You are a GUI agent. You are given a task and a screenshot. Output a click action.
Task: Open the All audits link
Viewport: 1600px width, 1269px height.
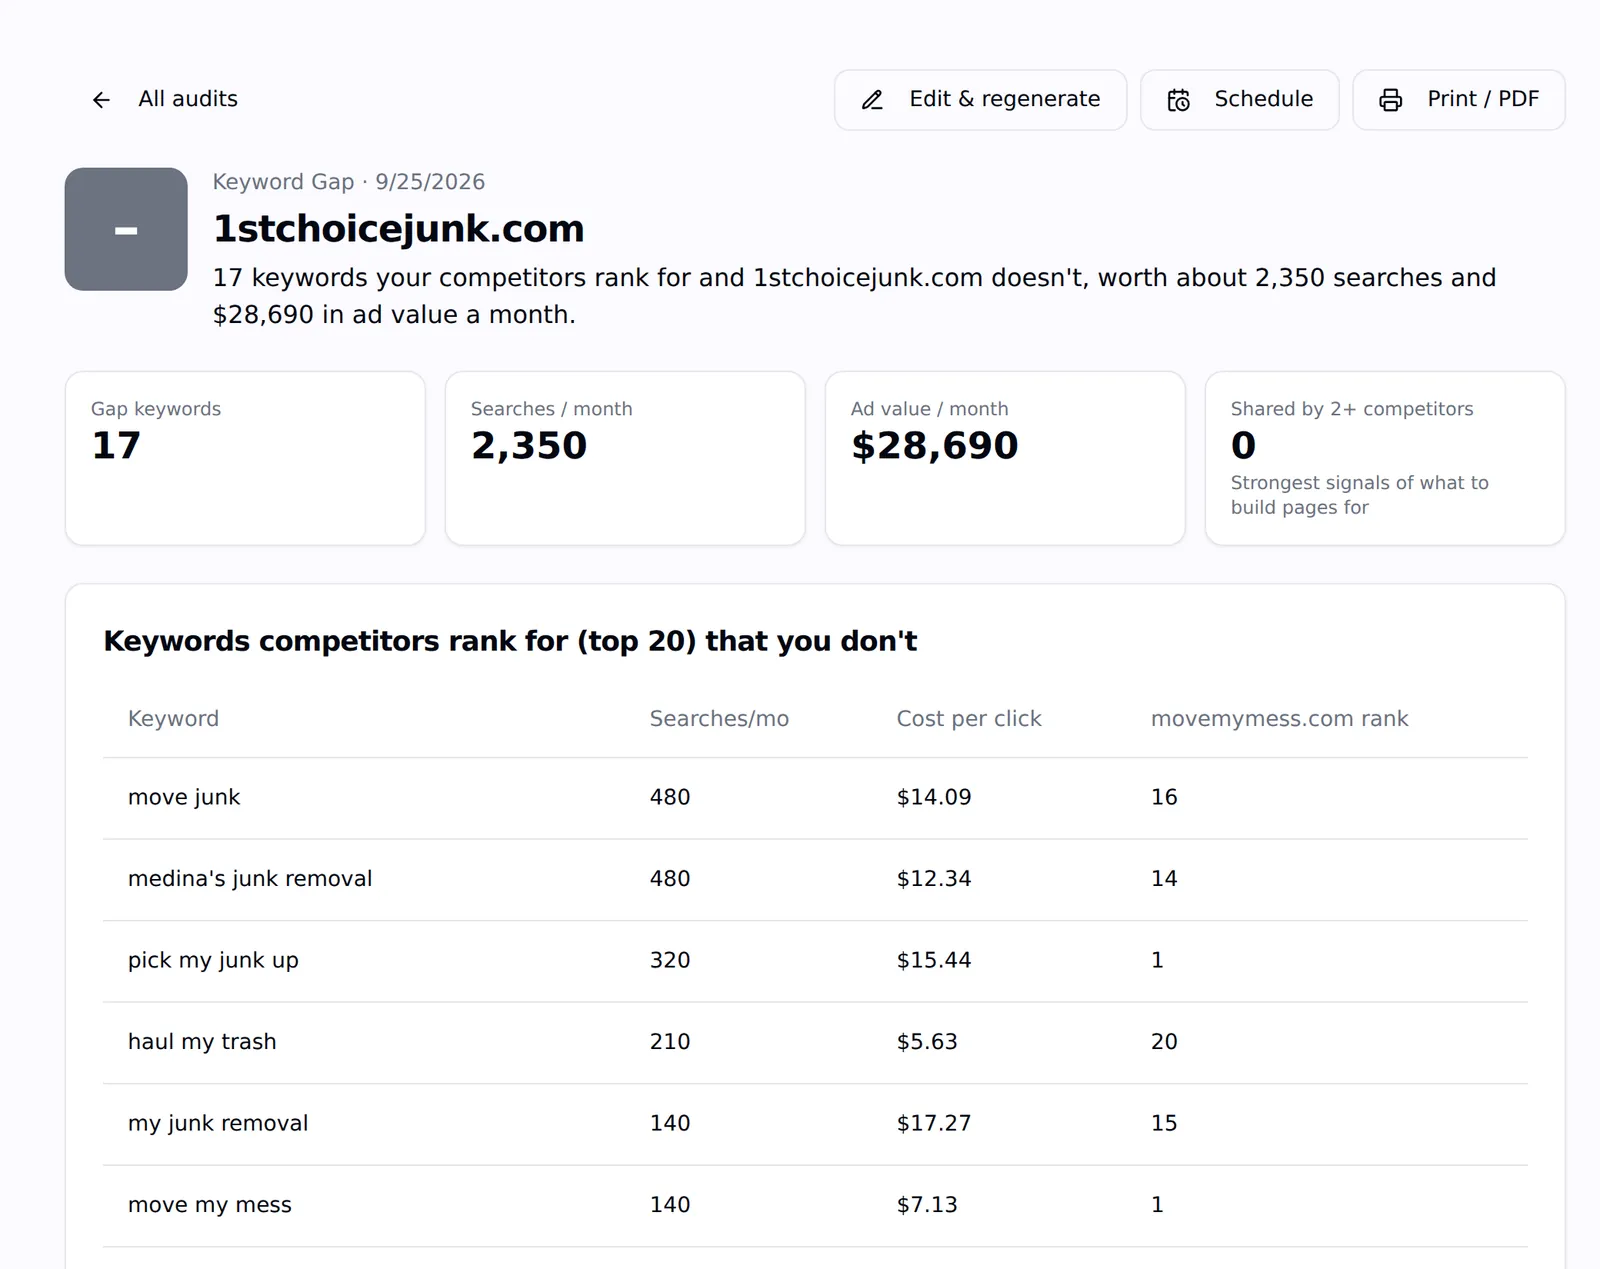pyautogui.click(x=188, y=99)
